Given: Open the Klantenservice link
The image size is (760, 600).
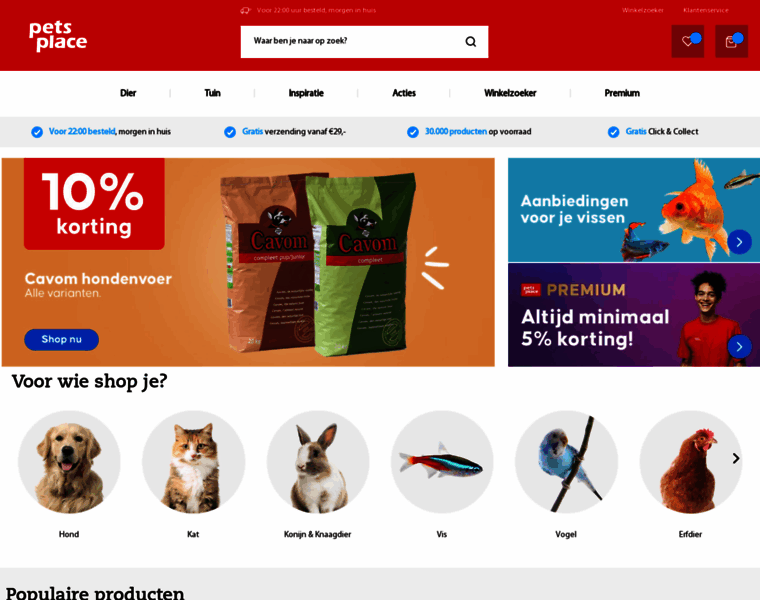Looking at the screenshot, I should [x=705, y=10].
